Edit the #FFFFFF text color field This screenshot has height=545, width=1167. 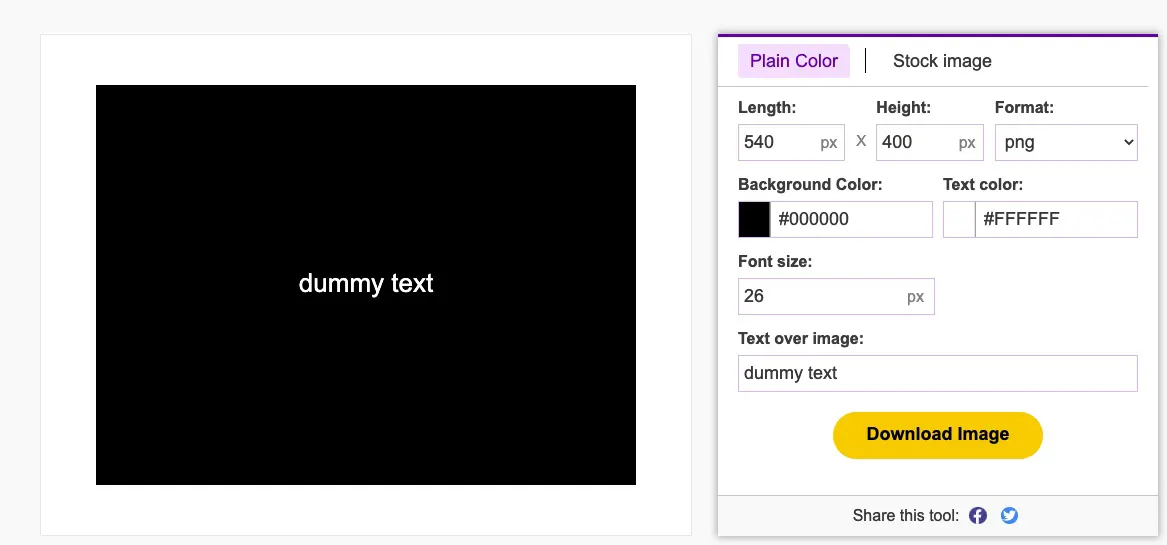(x=1056, y=220)
